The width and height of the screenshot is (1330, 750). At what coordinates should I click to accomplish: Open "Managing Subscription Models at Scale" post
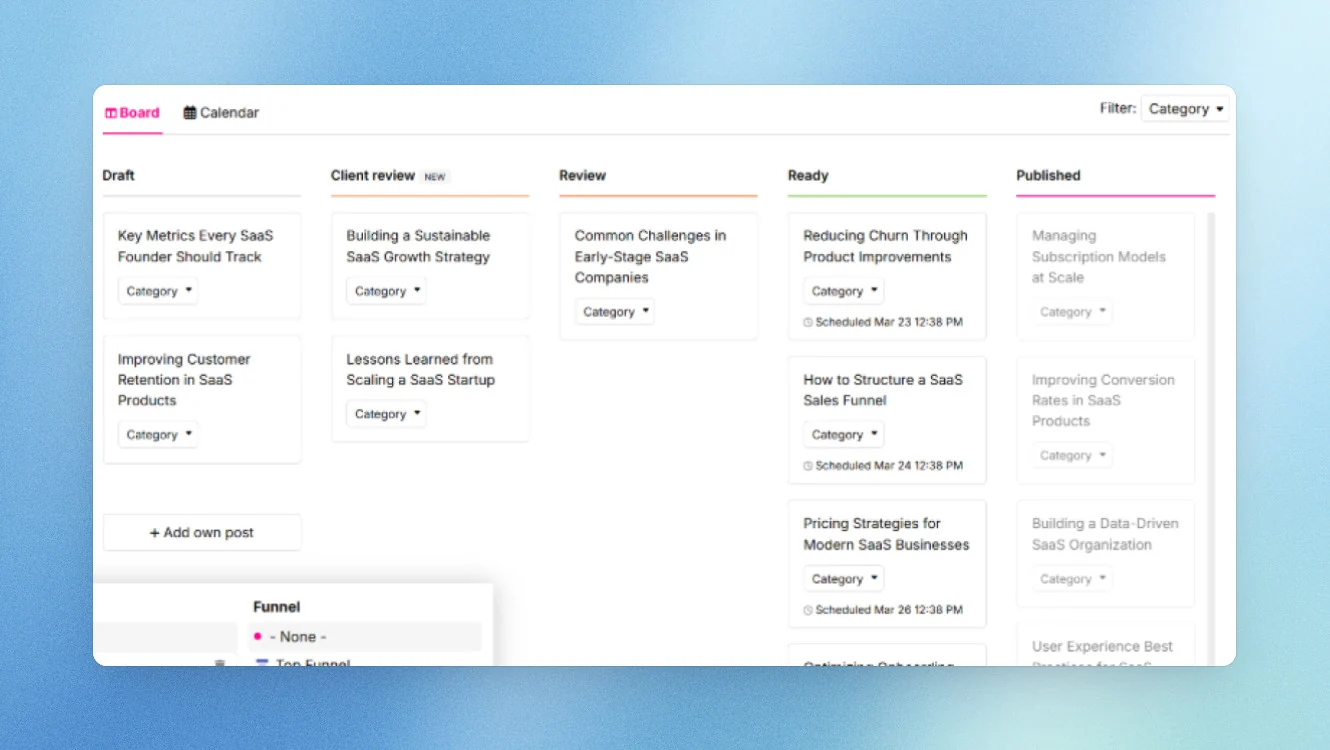tap(1099, 257)
